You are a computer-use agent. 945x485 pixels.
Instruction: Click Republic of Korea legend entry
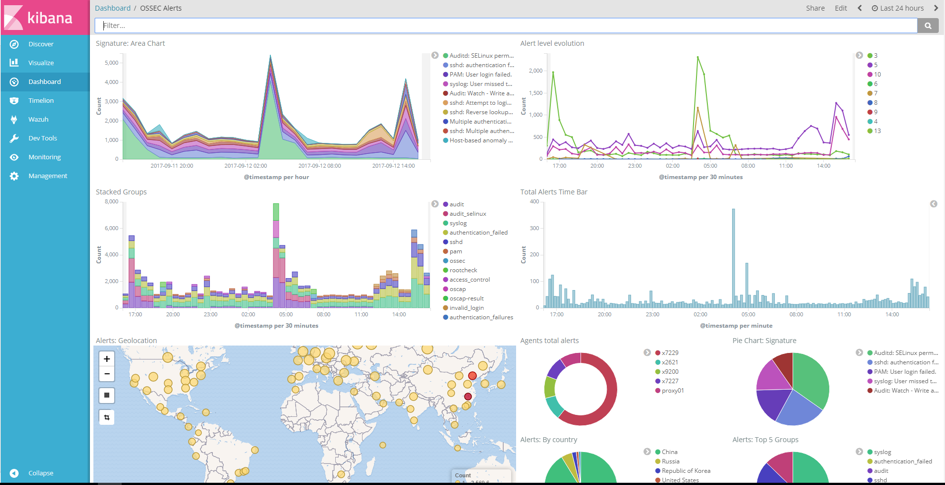683,471
